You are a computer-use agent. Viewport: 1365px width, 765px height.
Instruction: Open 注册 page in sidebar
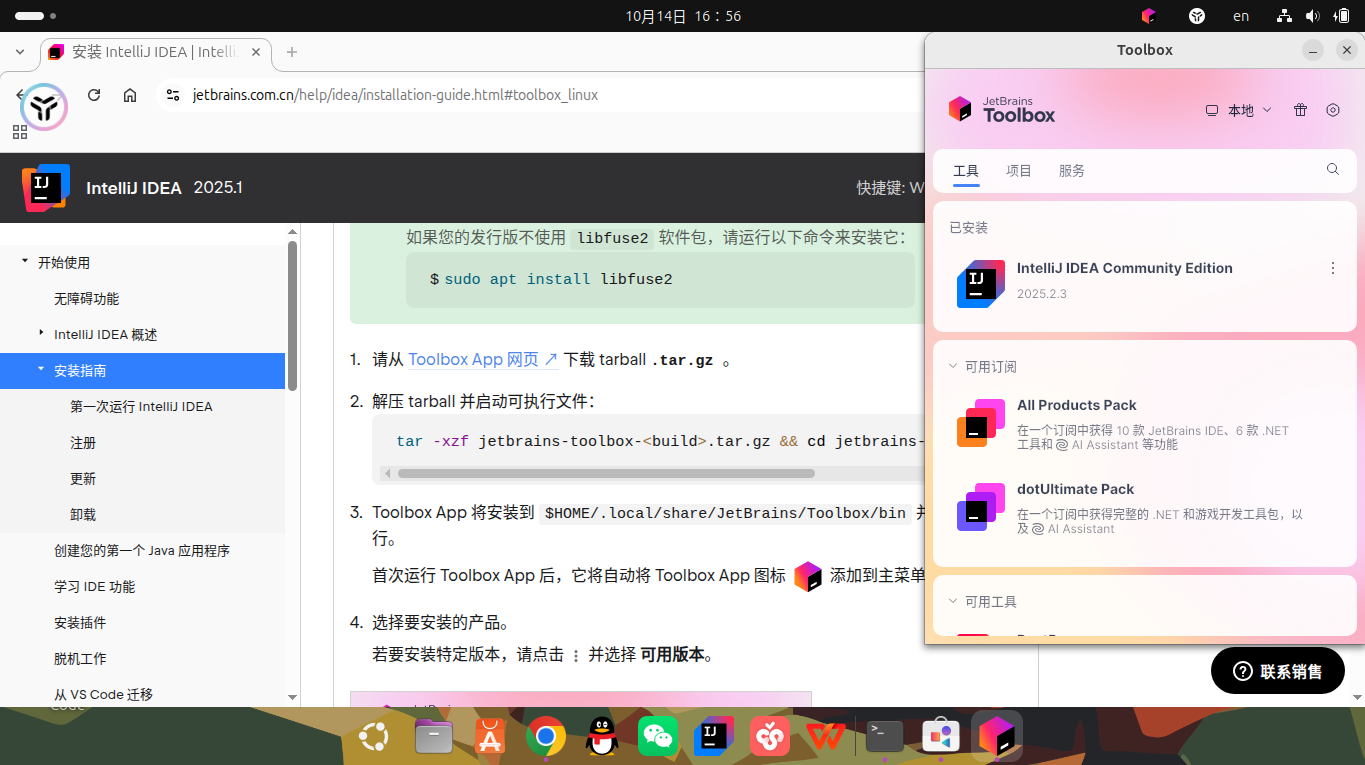tap(83, 443)
